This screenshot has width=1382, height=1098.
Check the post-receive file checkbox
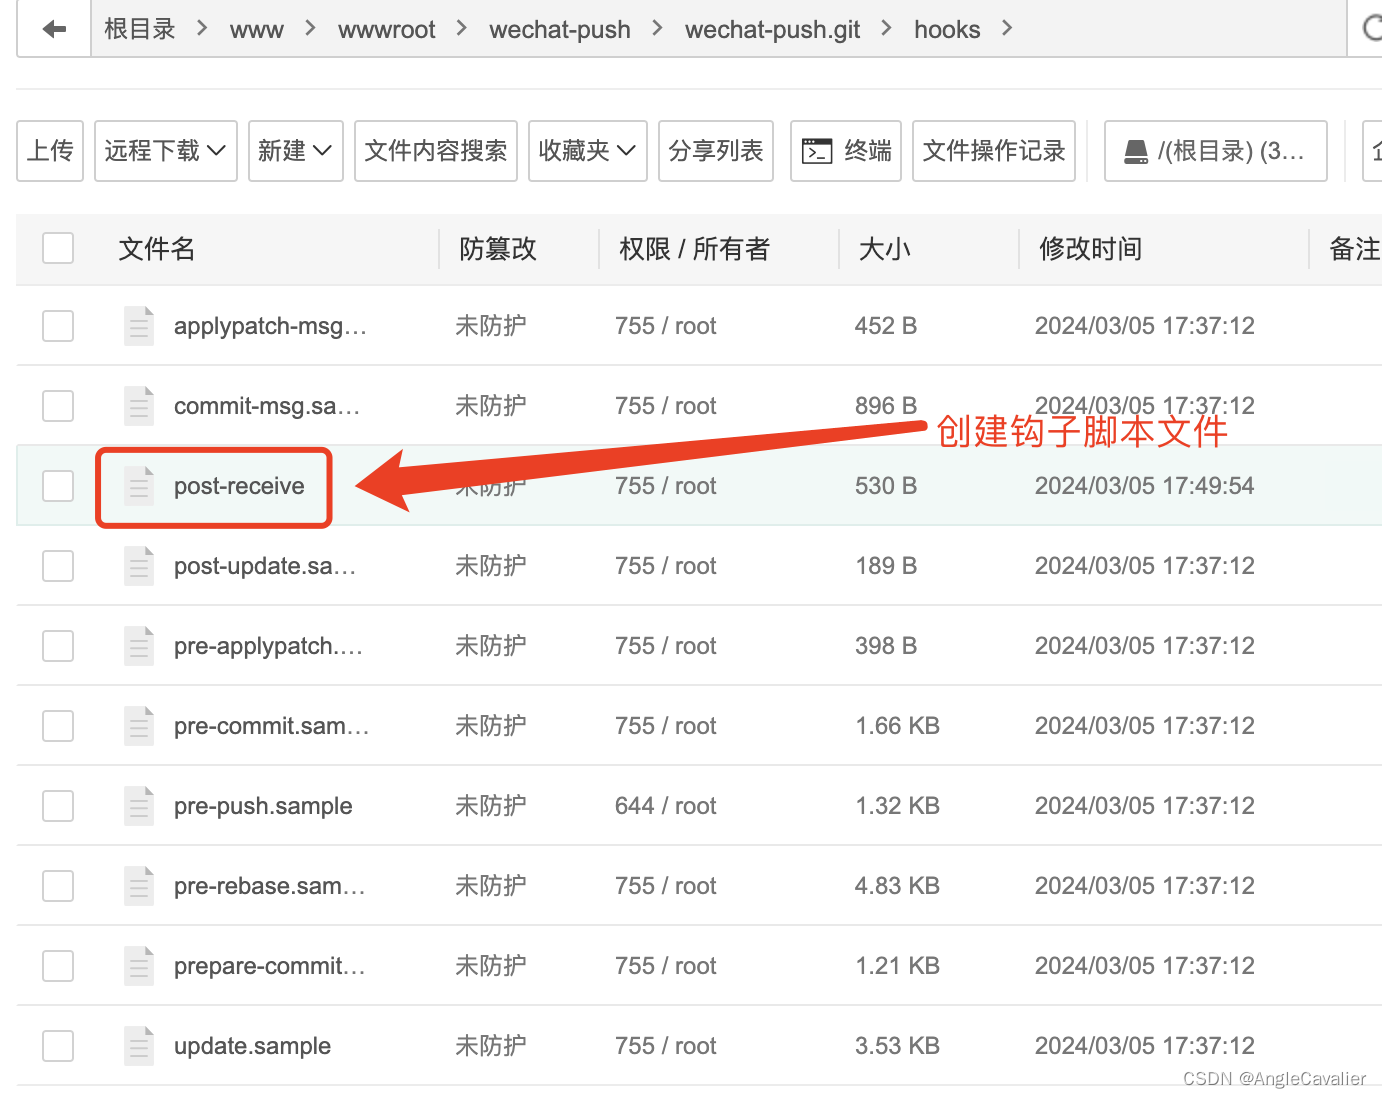tap(58, 486)
